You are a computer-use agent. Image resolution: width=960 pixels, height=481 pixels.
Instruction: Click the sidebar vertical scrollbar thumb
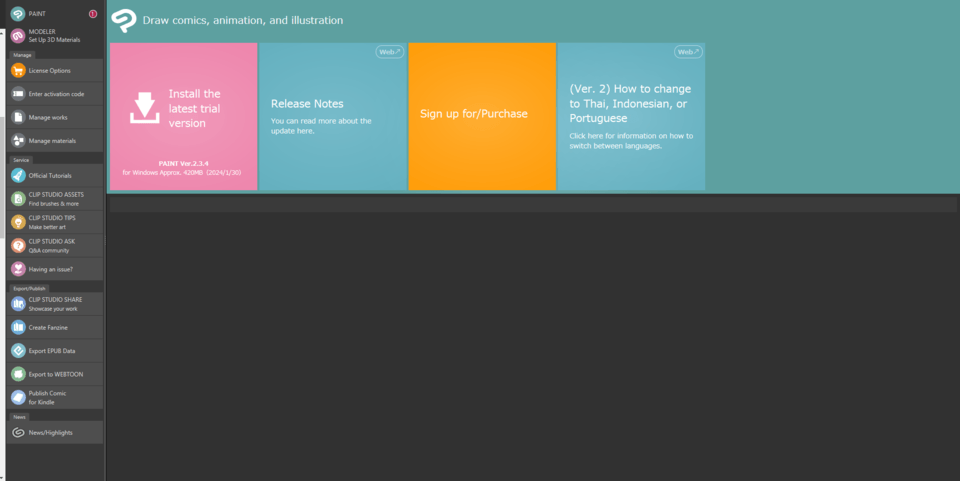click(2, 176)
